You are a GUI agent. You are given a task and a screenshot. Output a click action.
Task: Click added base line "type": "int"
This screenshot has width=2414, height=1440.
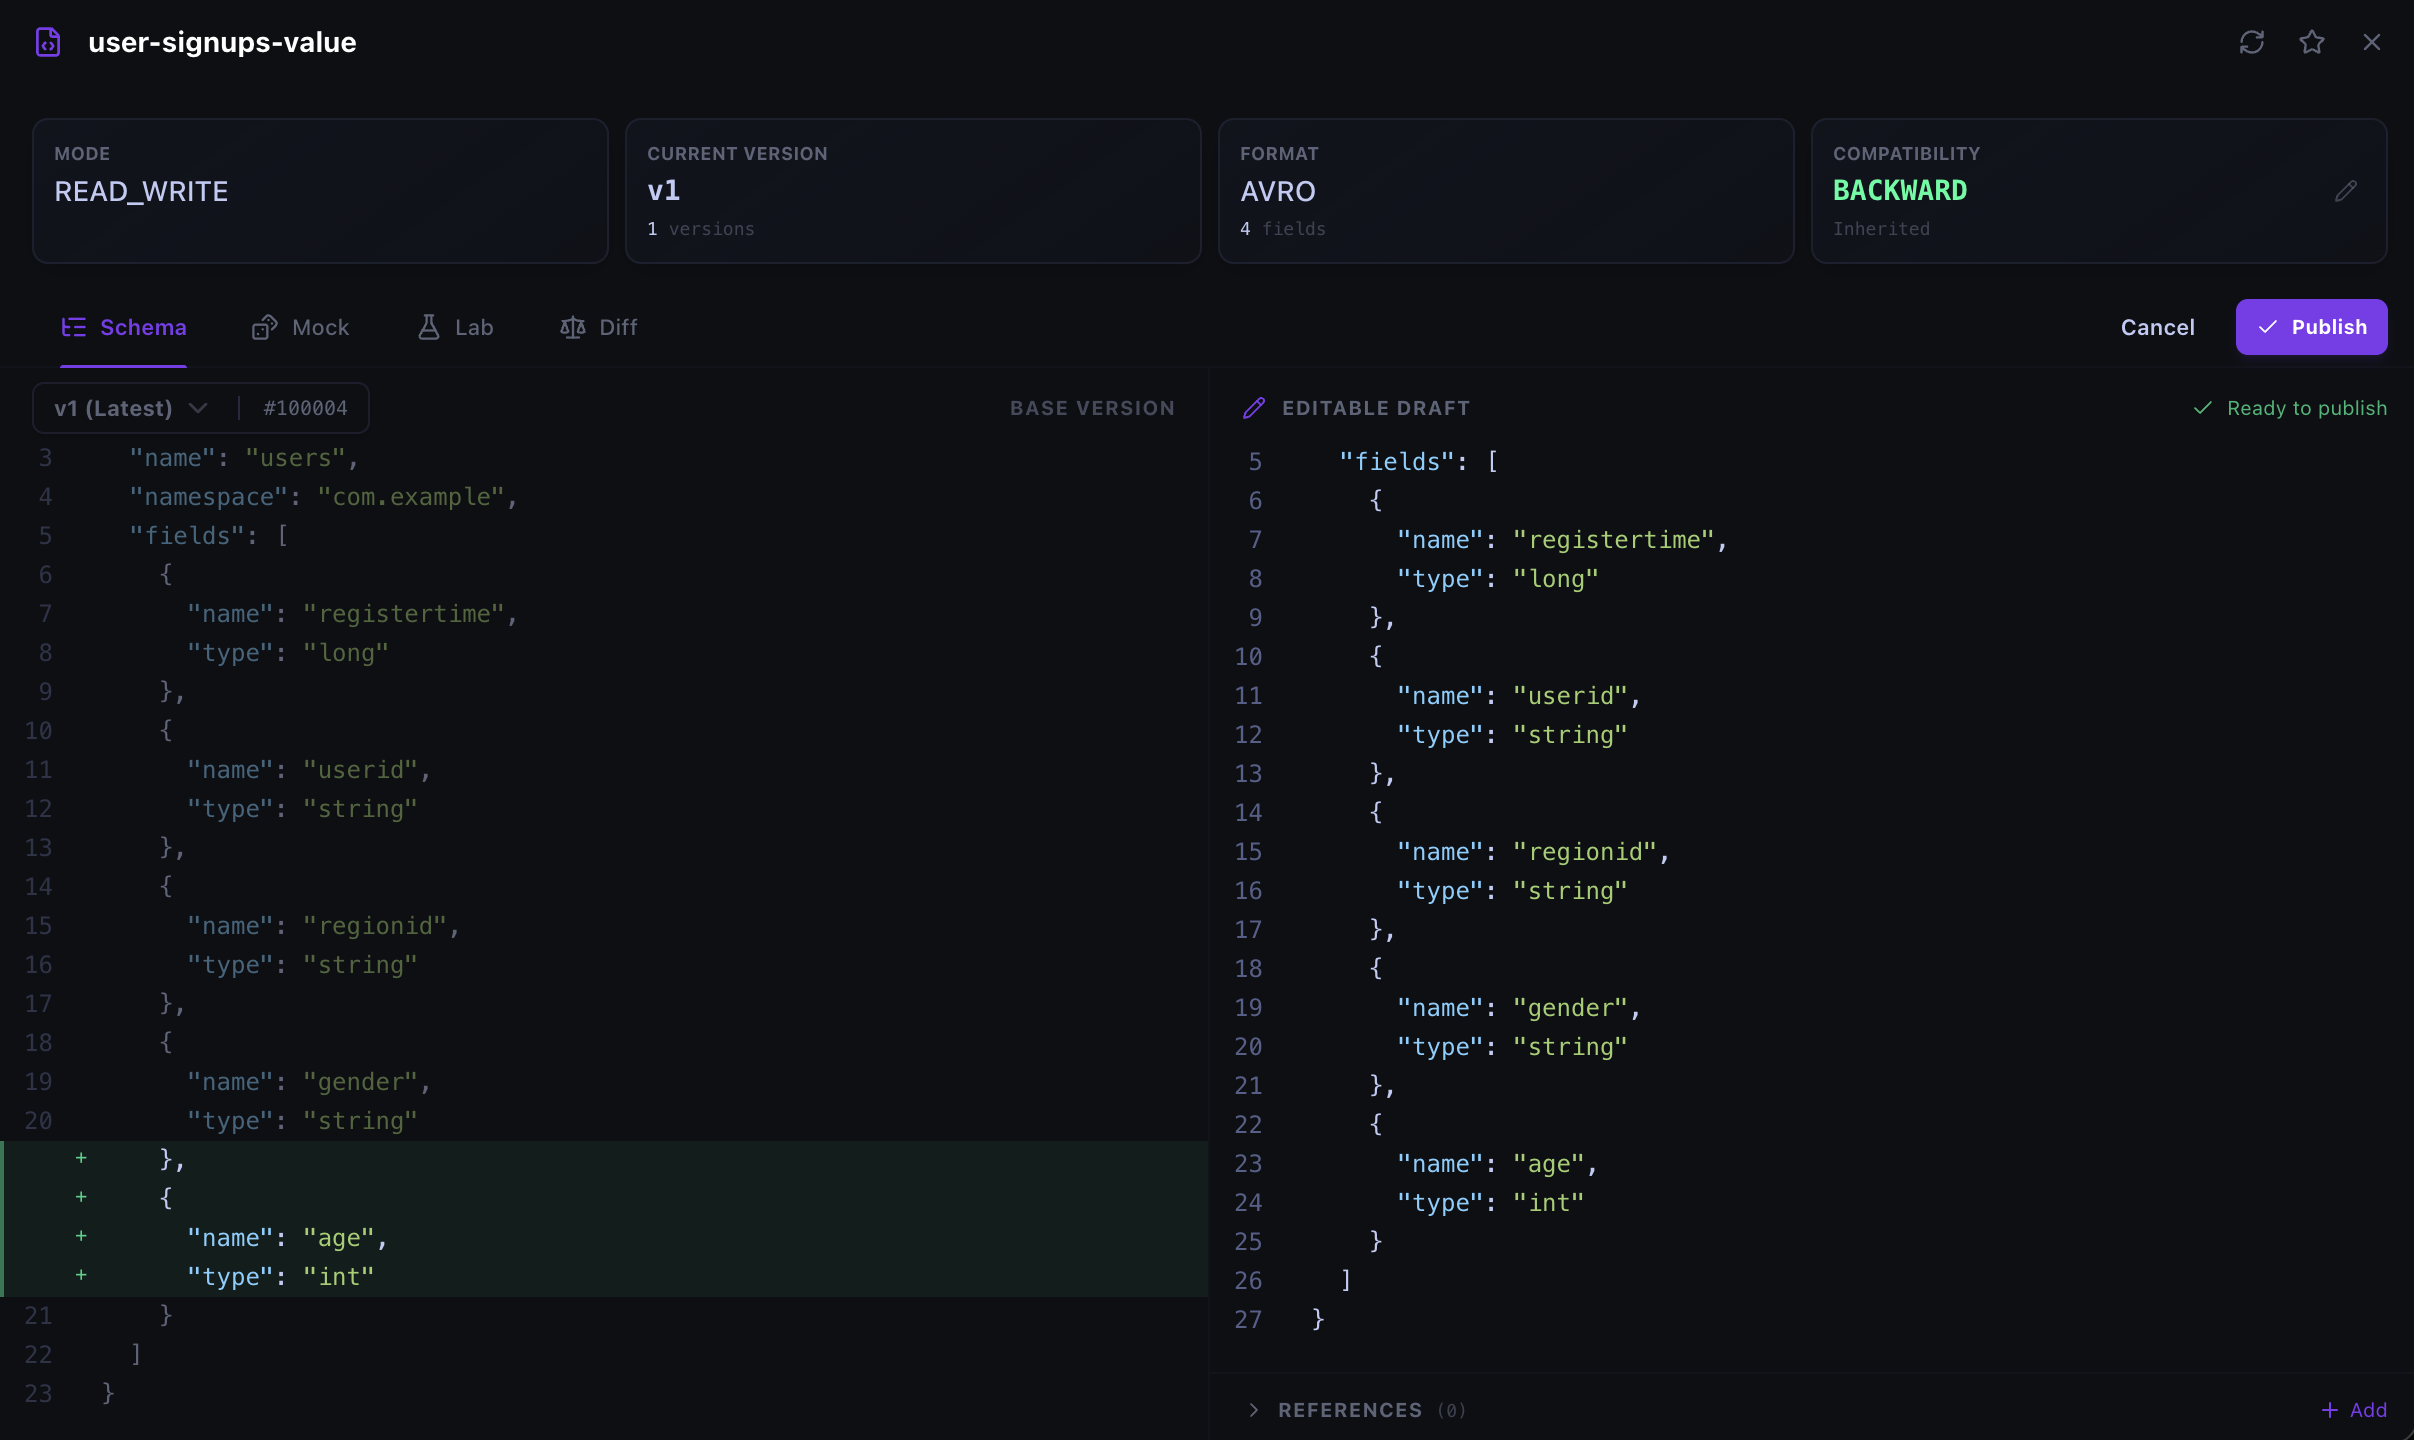(x=281, y=1277)
